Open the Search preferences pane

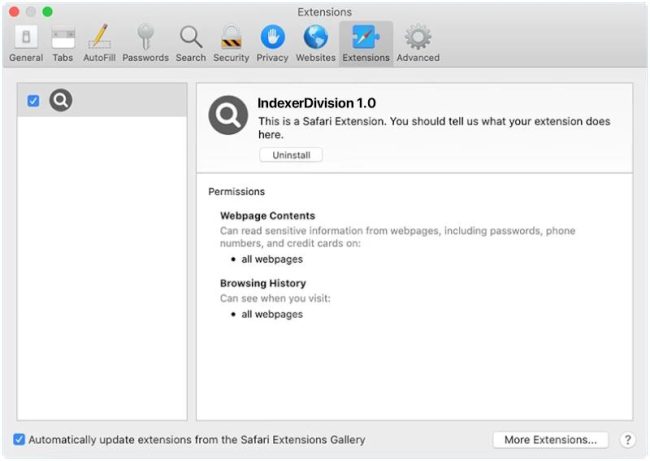coord(190,43)
